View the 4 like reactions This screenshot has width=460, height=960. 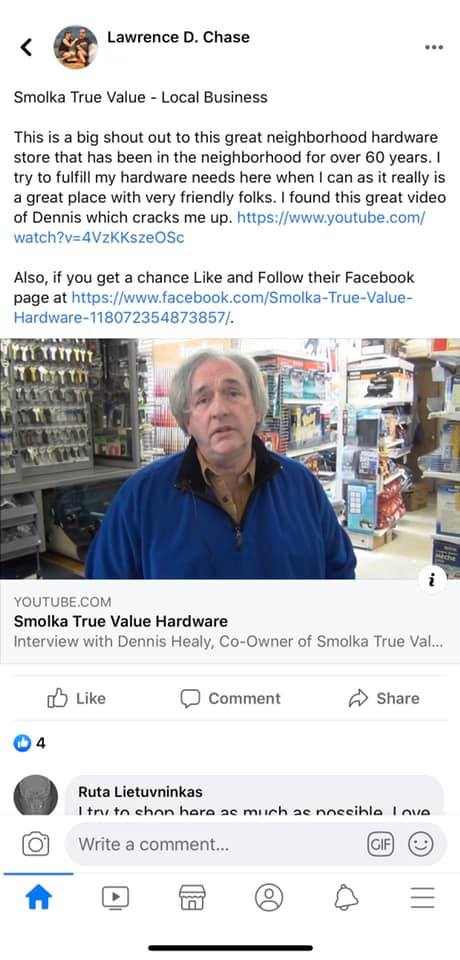29,743
